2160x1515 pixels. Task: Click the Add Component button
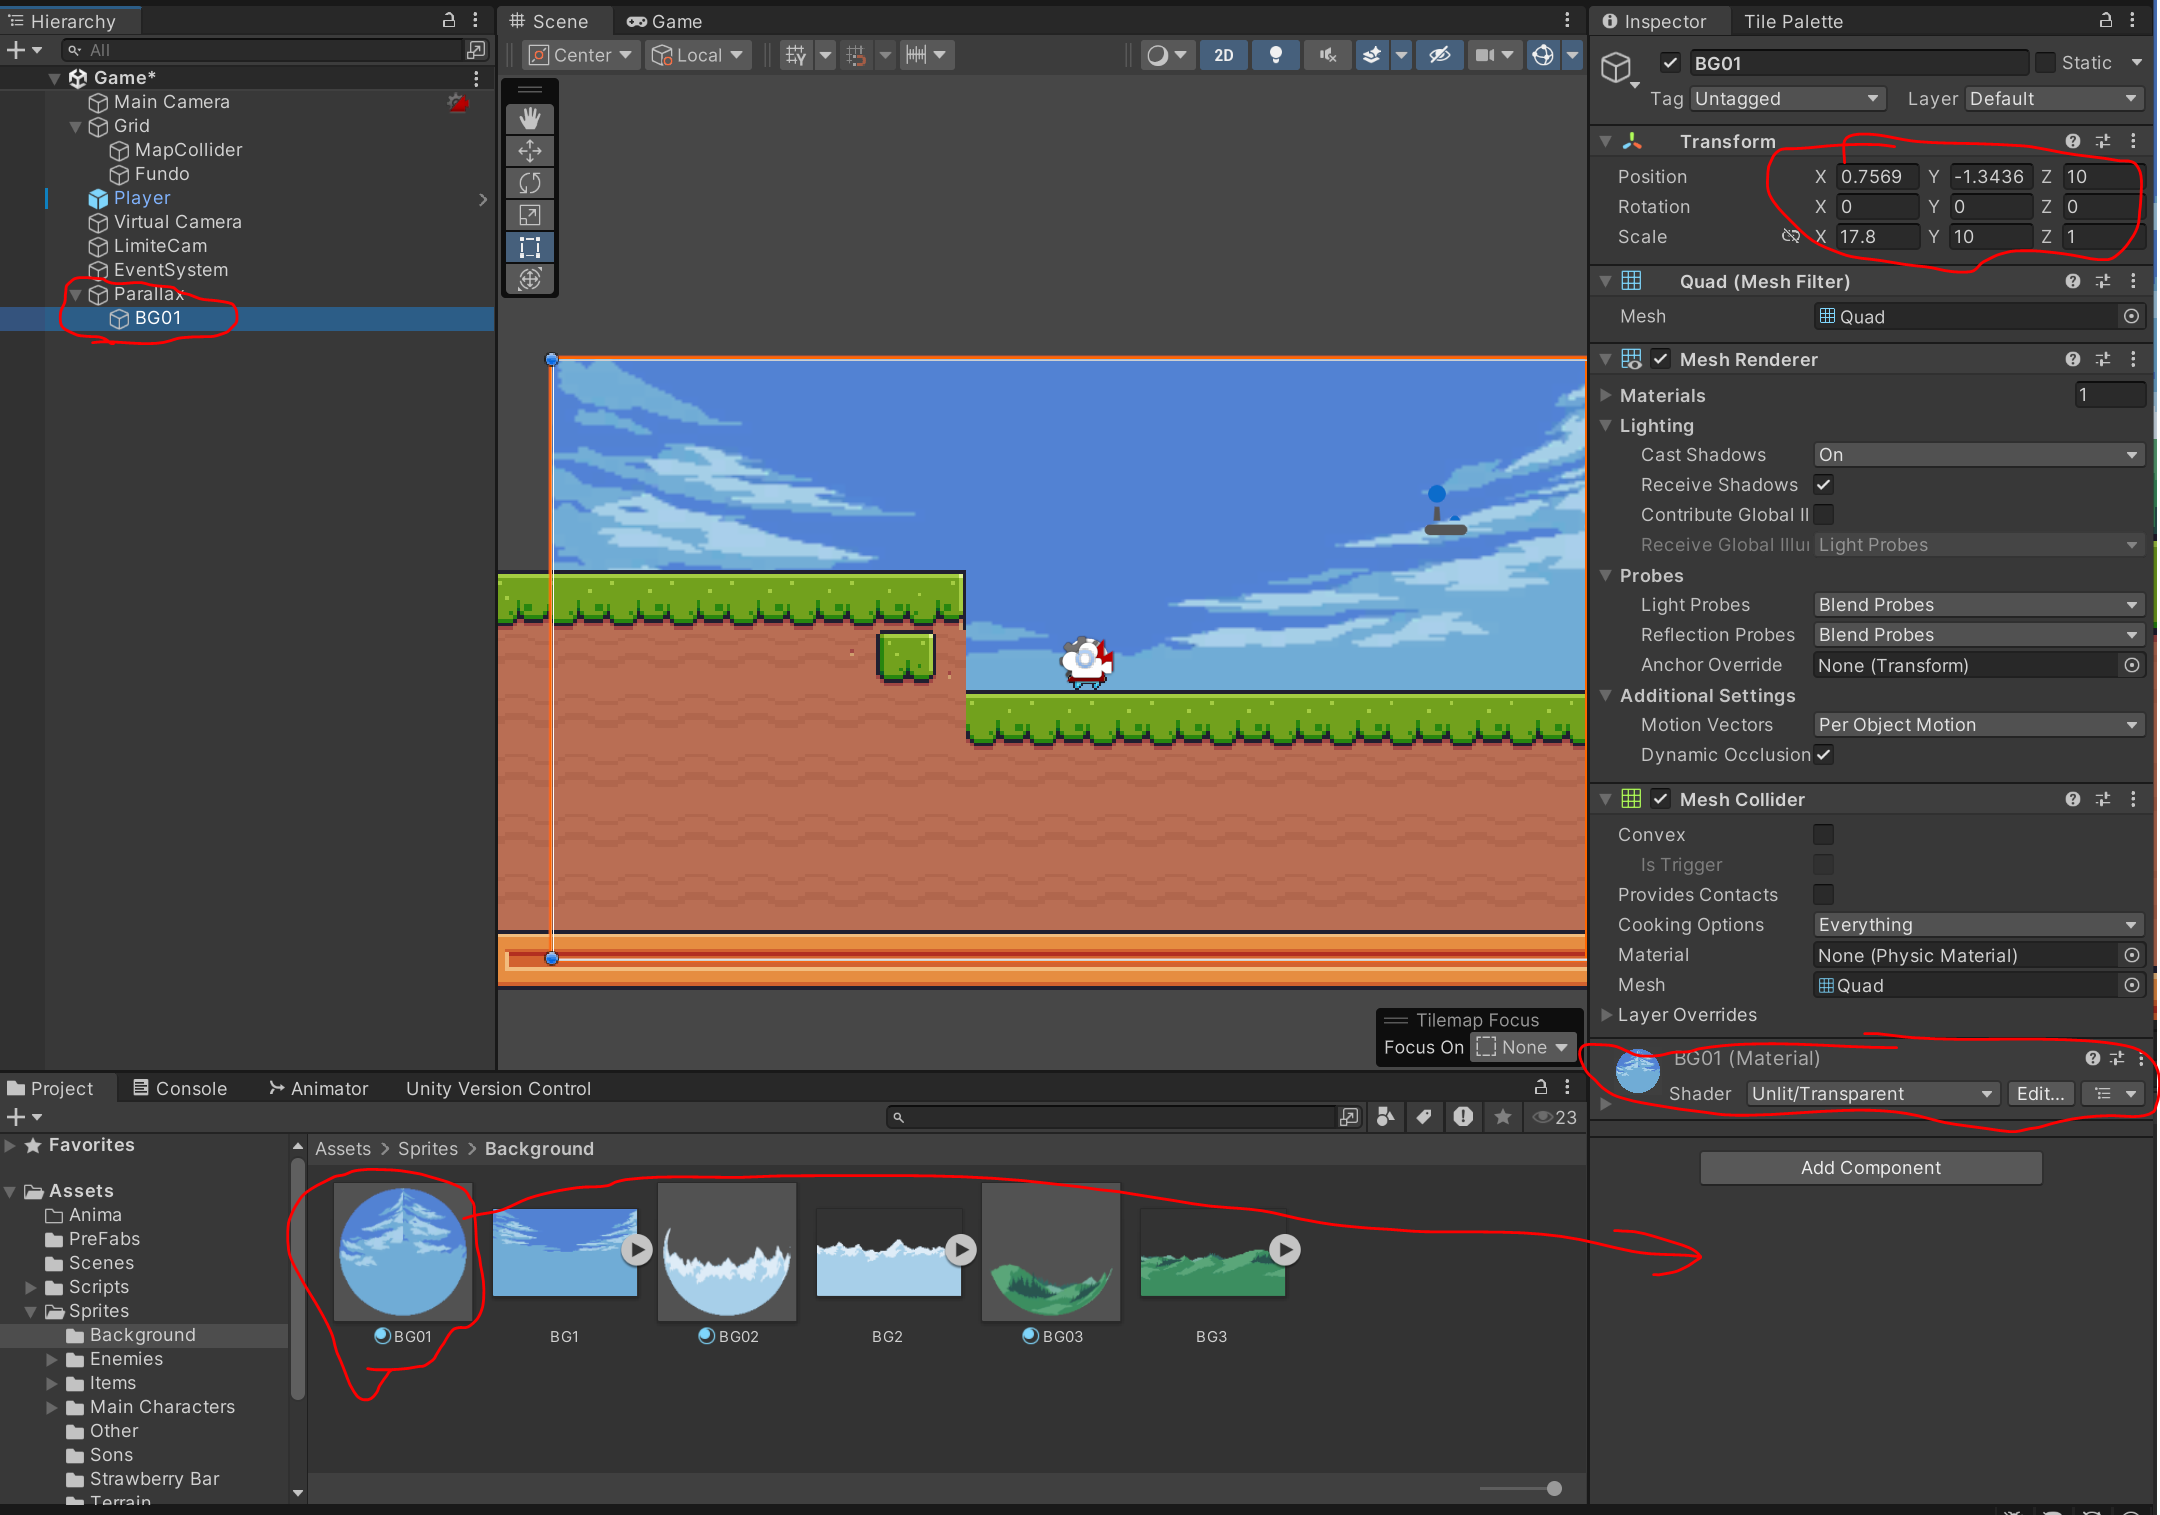1870,1168
